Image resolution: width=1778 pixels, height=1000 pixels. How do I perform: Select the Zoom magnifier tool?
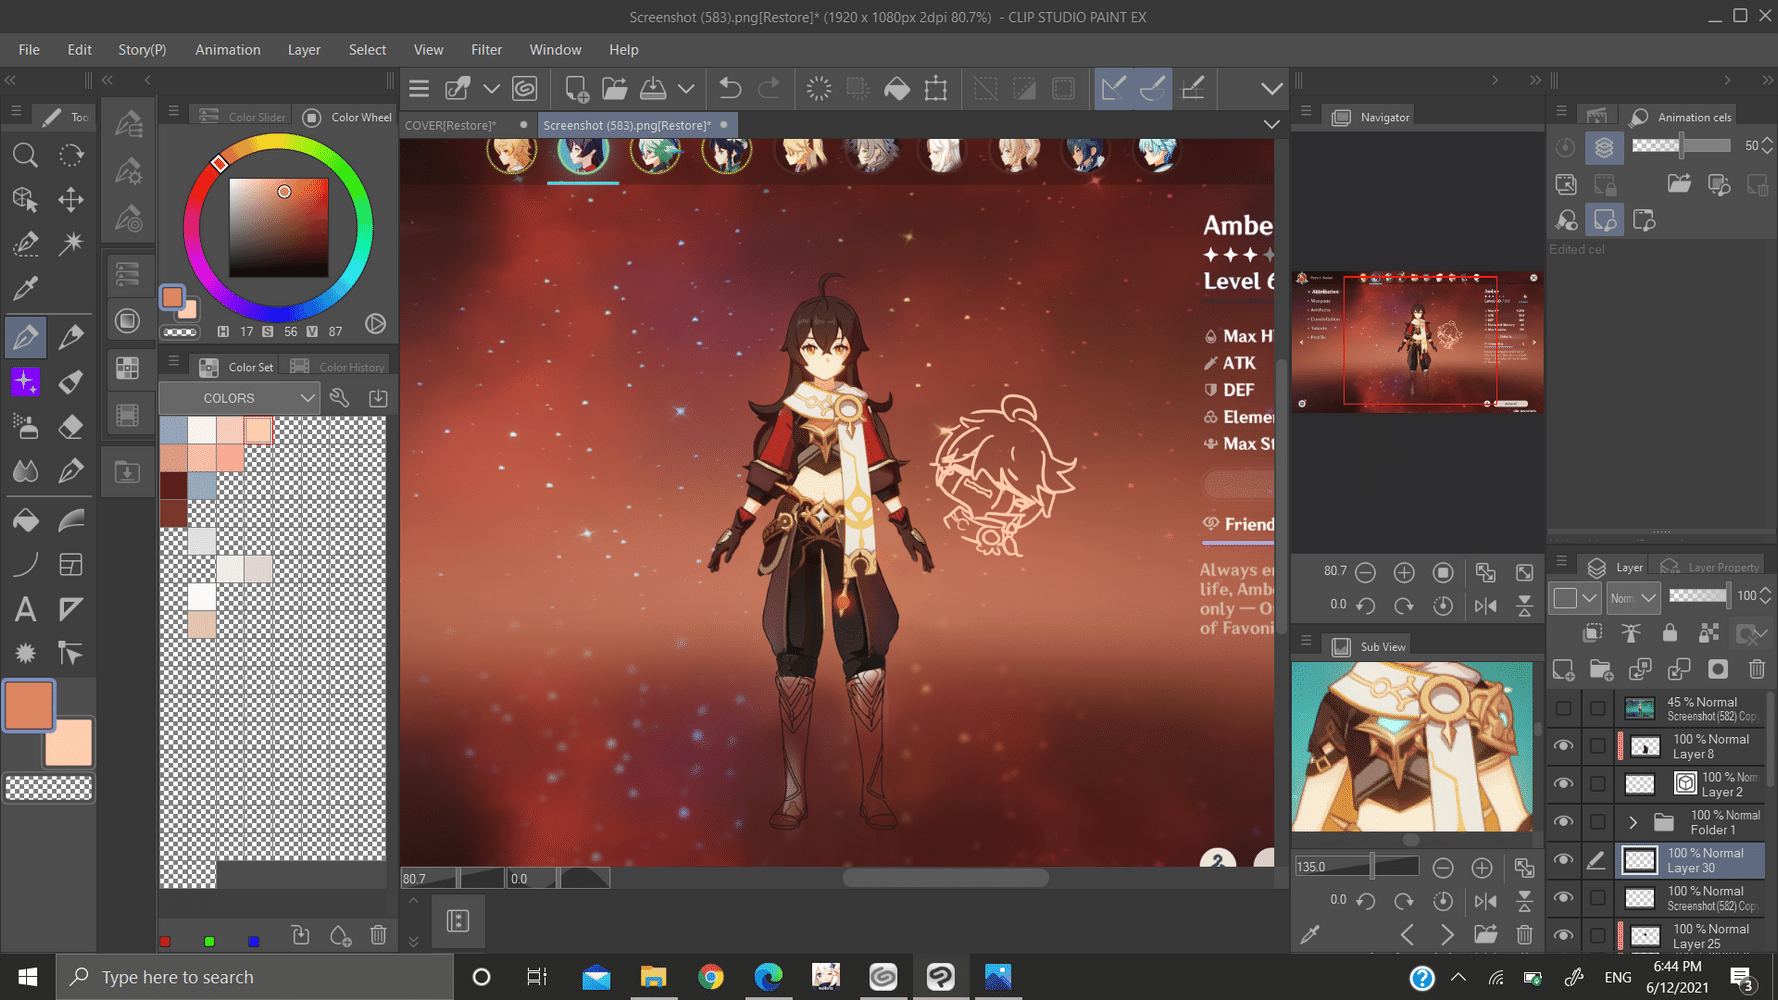(26, 155)
